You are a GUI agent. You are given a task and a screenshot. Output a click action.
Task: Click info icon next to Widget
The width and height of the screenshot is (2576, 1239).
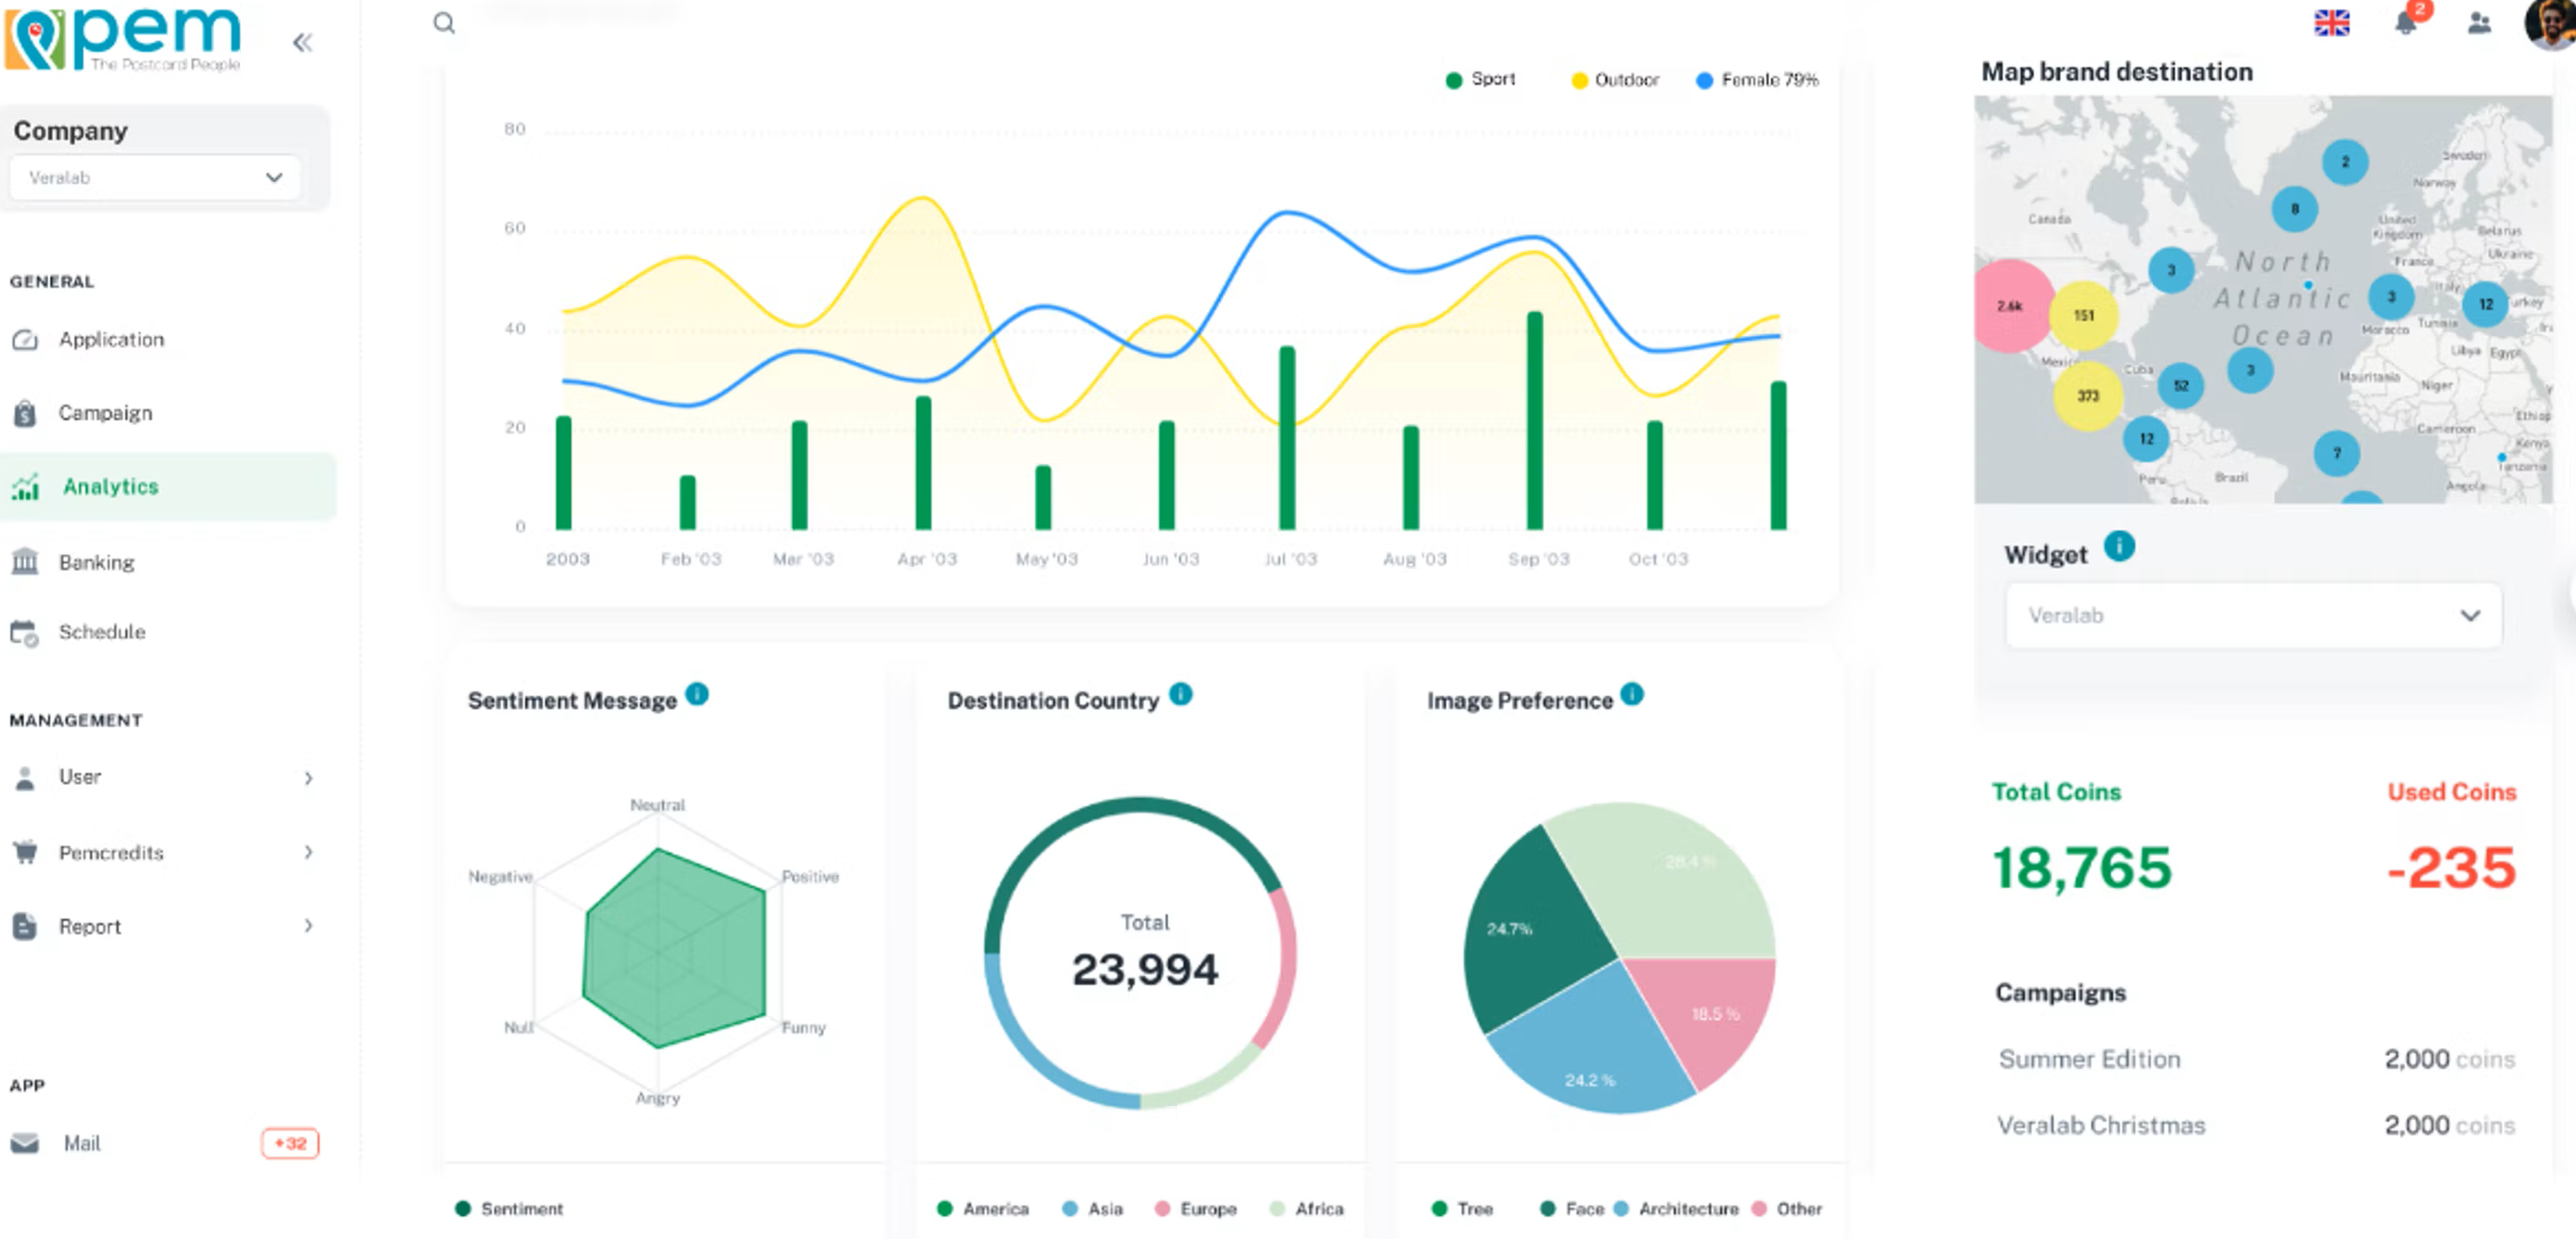[x=2119, y=546]
